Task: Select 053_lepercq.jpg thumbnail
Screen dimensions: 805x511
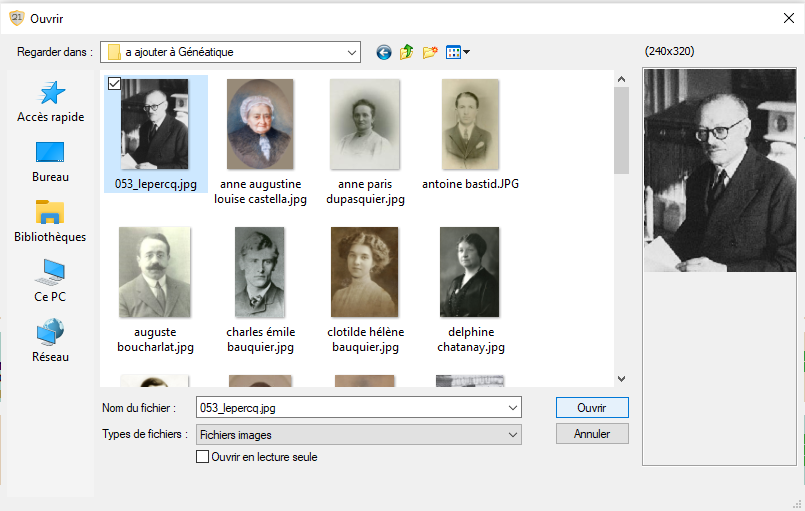Action: (x=155, y=124)
